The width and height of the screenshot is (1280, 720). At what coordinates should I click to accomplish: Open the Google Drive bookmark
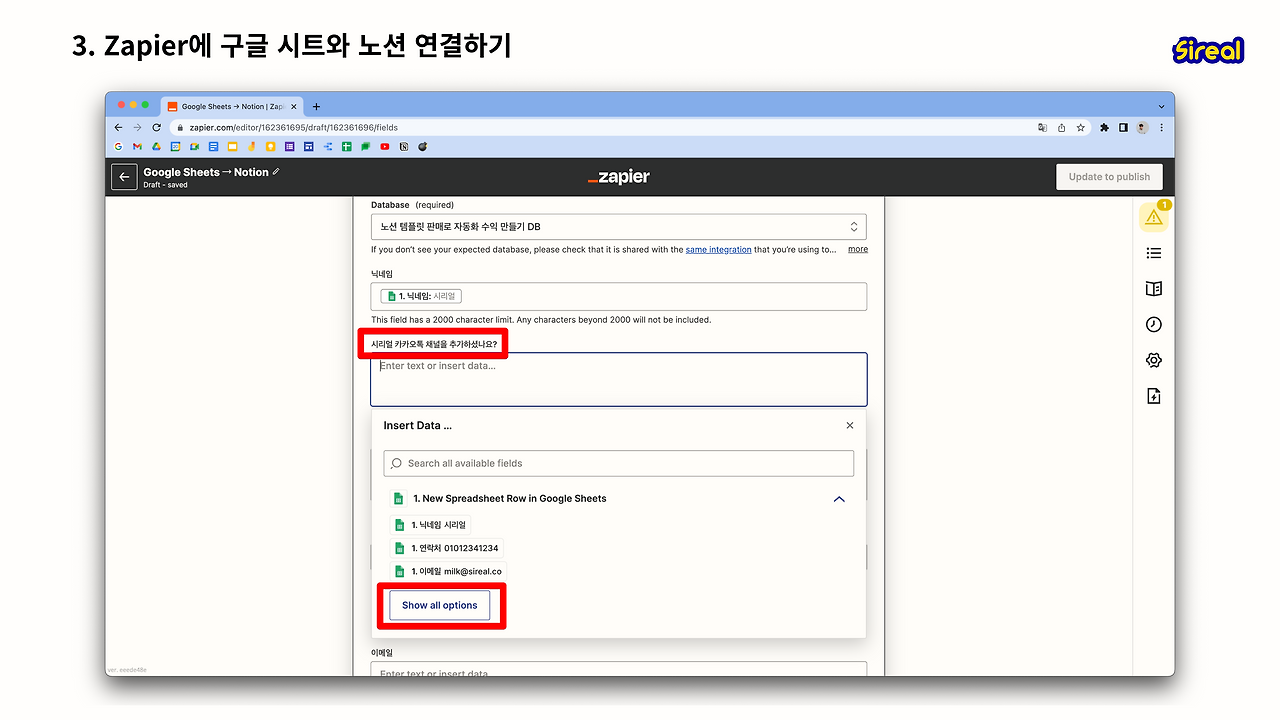coord(157,147)
